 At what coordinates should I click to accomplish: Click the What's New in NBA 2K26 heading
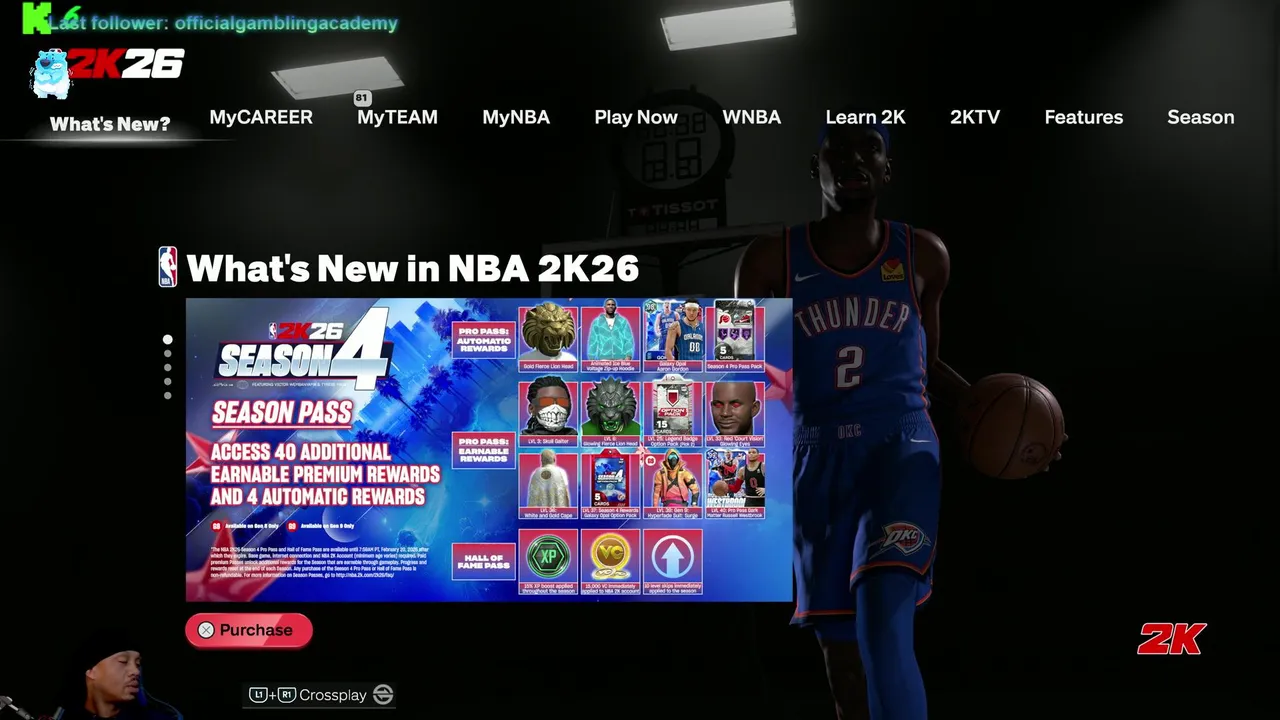click(412, 268)
